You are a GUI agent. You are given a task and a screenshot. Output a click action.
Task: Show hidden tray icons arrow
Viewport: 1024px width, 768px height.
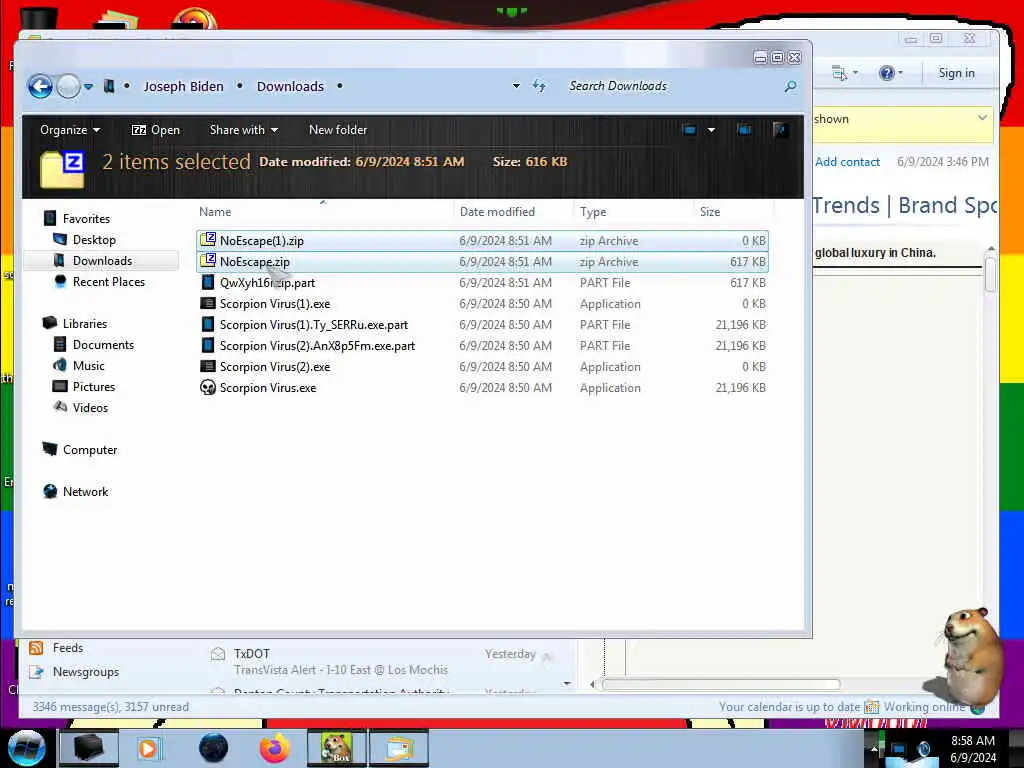pos(874,748)
